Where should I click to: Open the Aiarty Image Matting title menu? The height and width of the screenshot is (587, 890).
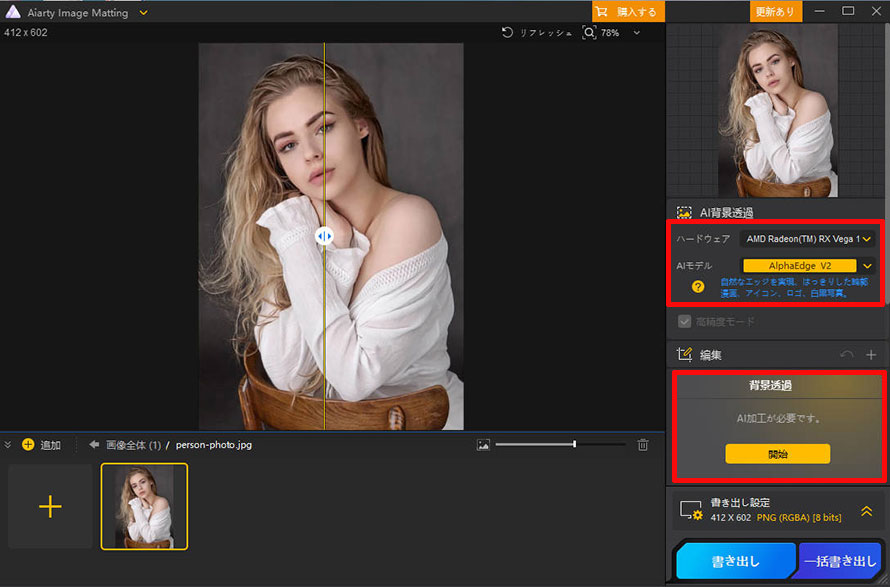pos(141,12)
